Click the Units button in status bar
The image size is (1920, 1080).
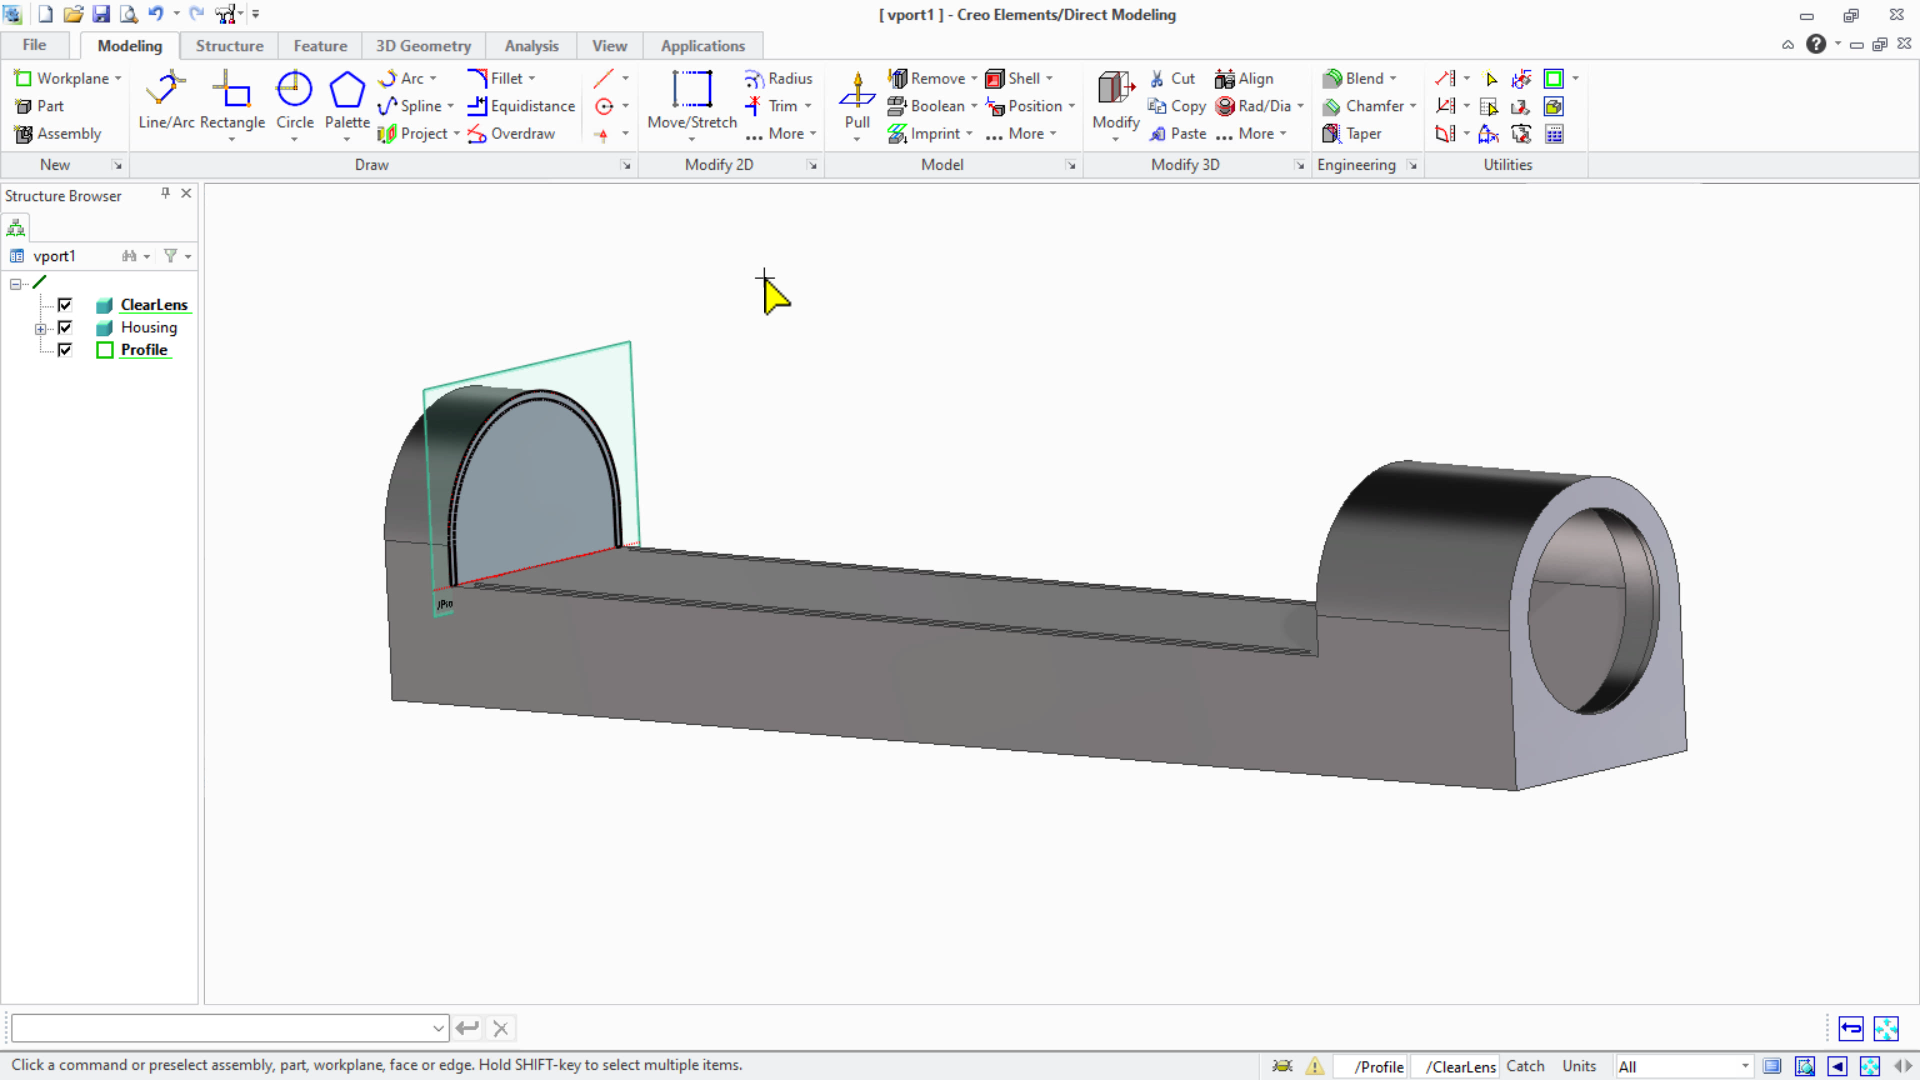[x=1579, y=1066]
